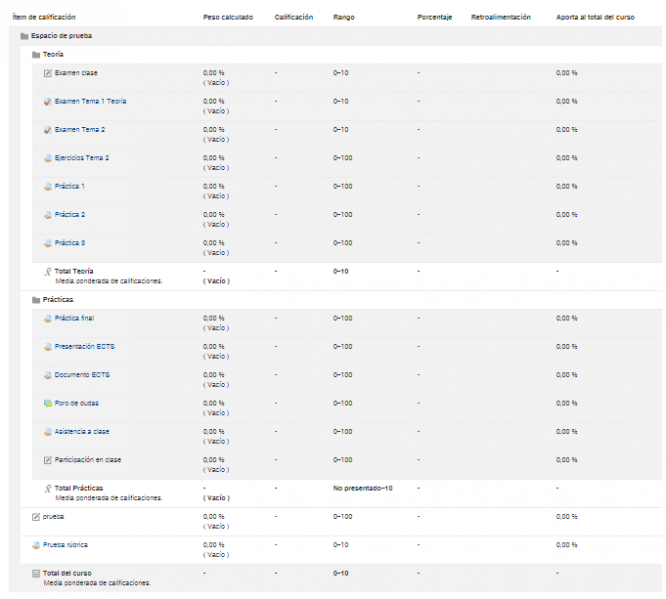Click the Total Prácticas label

79,488
